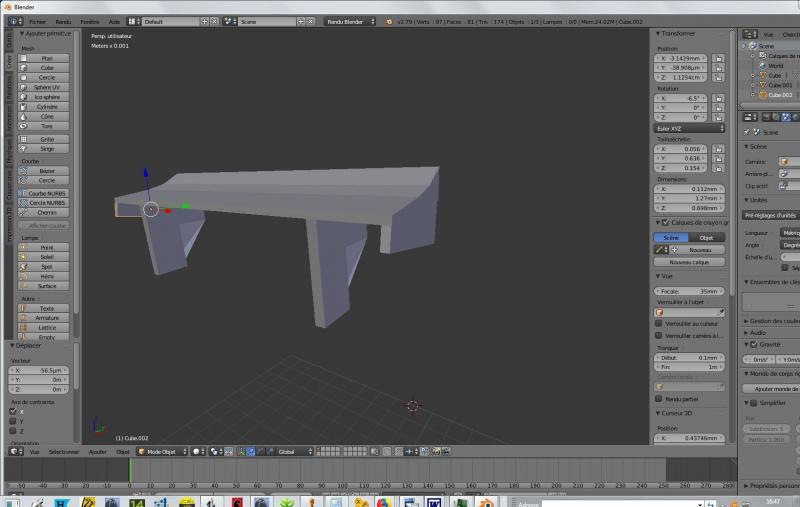
Task: Click the Nouveau calque button
Action: (x=690, y=262)
